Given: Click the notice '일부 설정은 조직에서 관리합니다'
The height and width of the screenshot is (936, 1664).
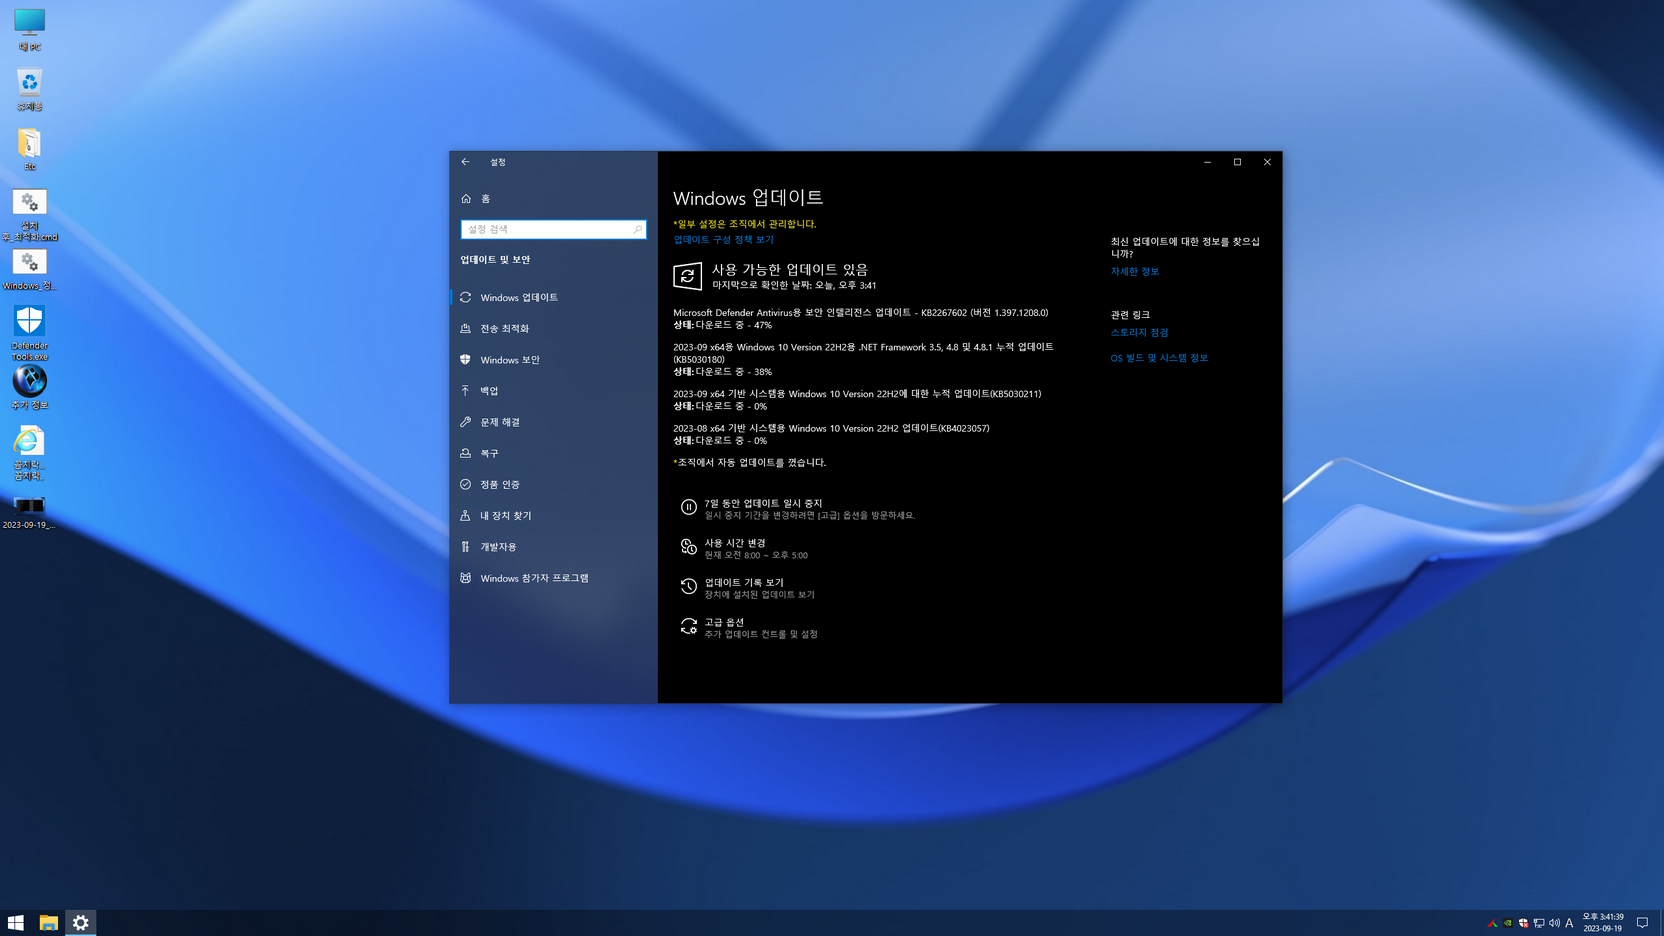Looking at the screenshot, I should (744, 224).
